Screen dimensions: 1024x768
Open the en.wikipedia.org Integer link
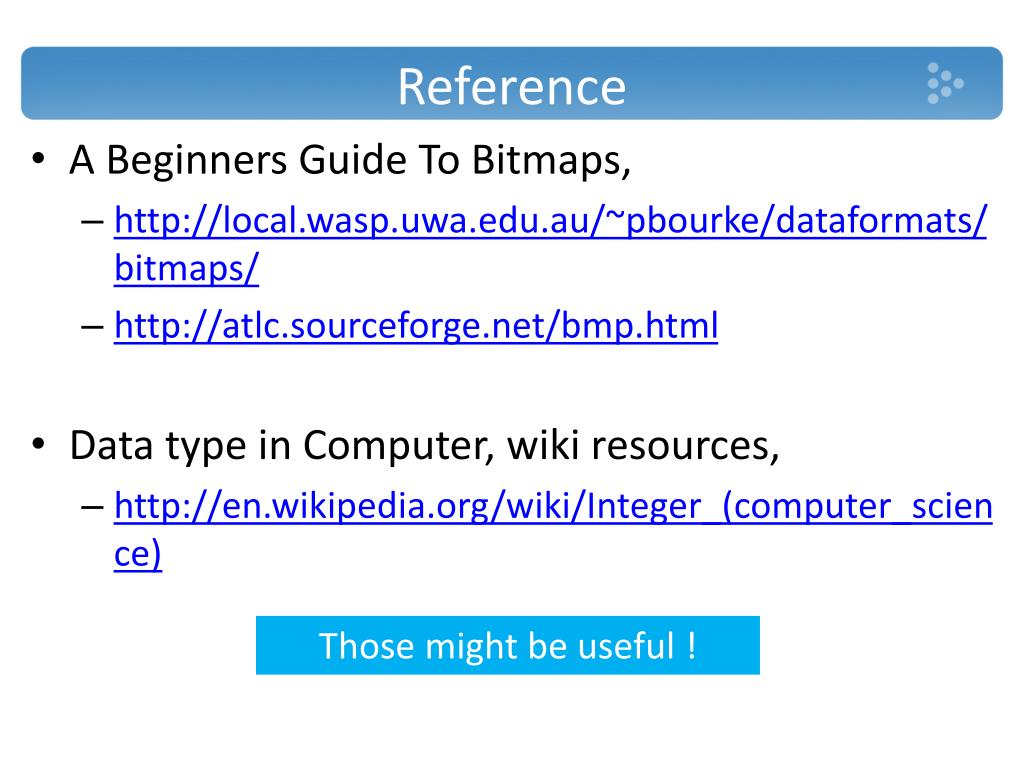click(x=553, y=506)
